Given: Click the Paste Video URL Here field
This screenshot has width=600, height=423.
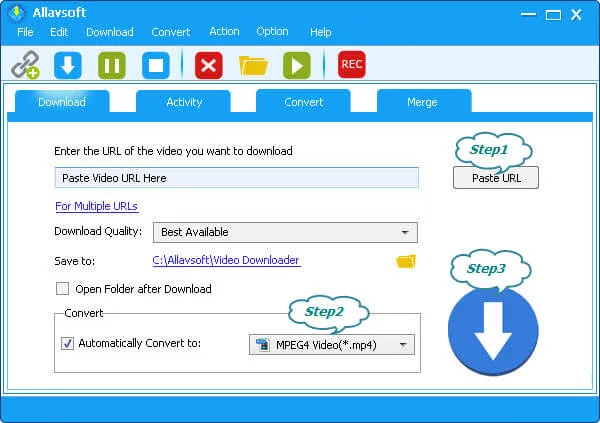Looking at the screenshot, I should (236, 178).
